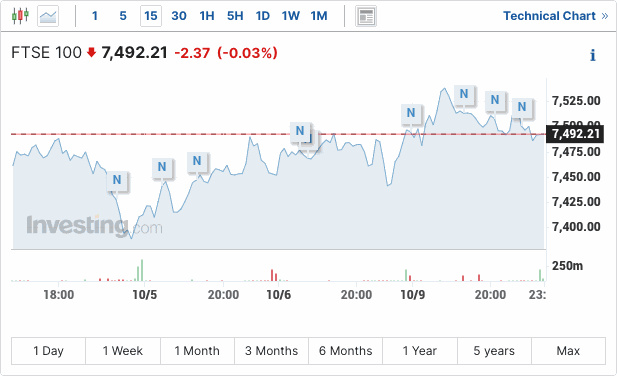Select the 5 minute interval
Screen dimensions: 617x376
123,16
